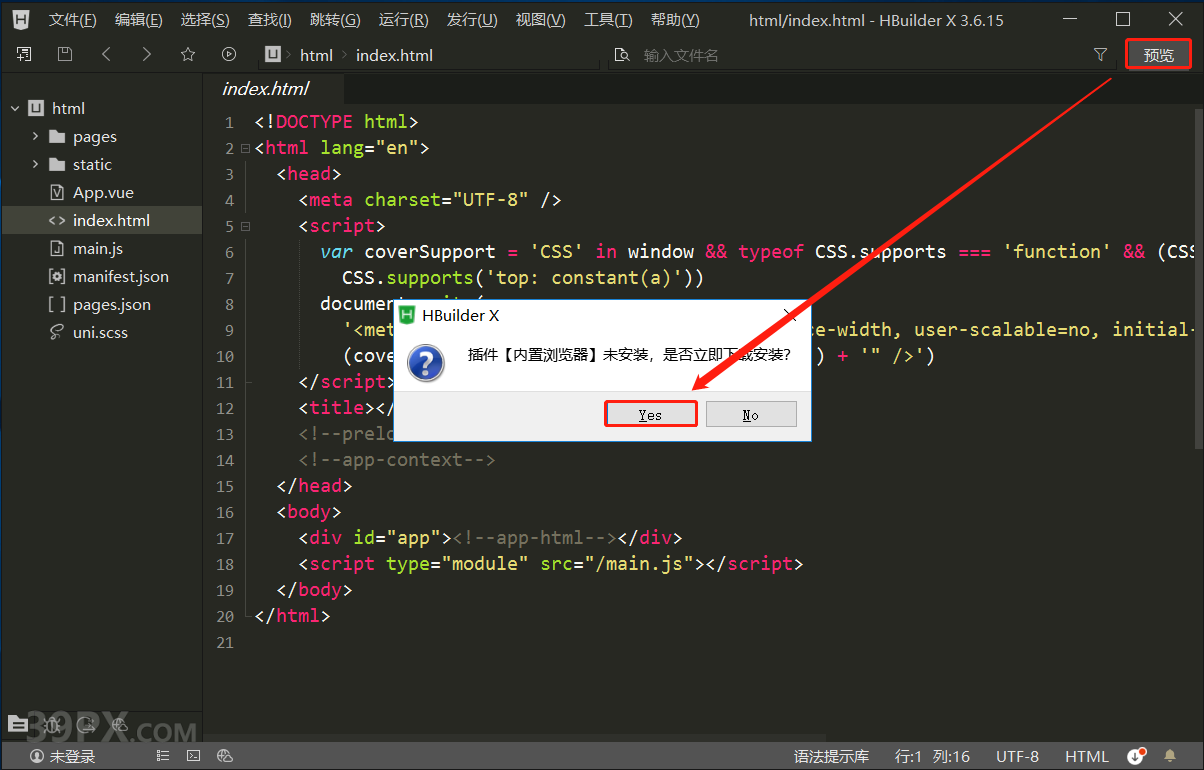Click the file search magnifier icon
1204x770 pixels.
(622, 55)
